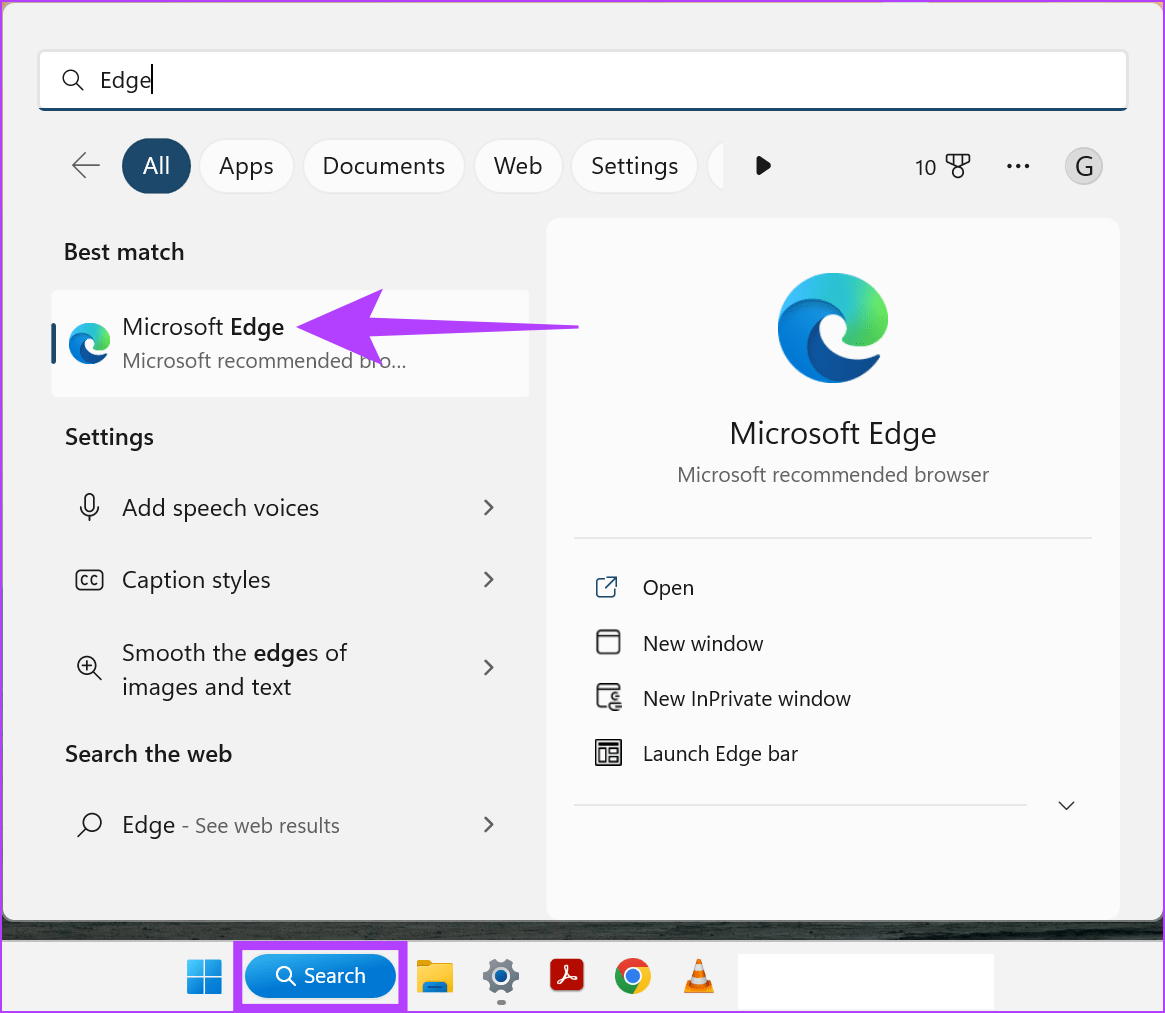Switch to the Apps filter tab

246,166
